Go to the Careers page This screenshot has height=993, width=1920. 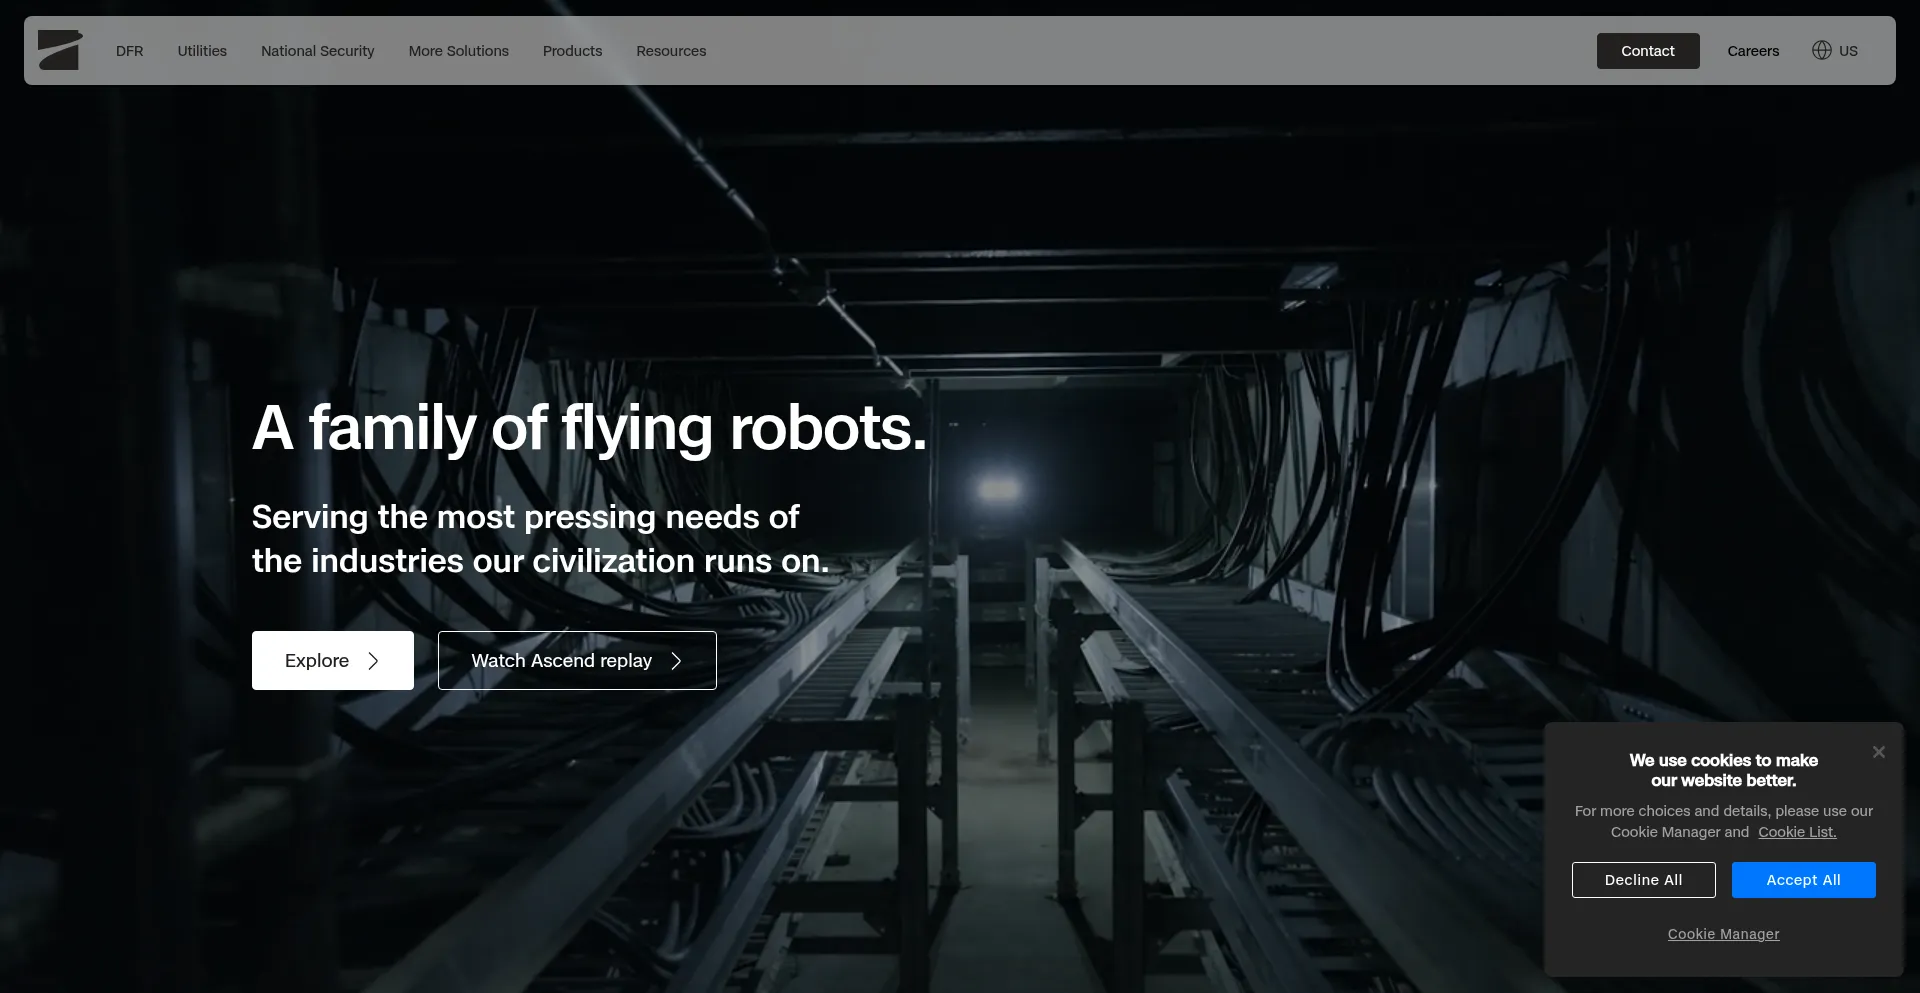click(1753, 51)
